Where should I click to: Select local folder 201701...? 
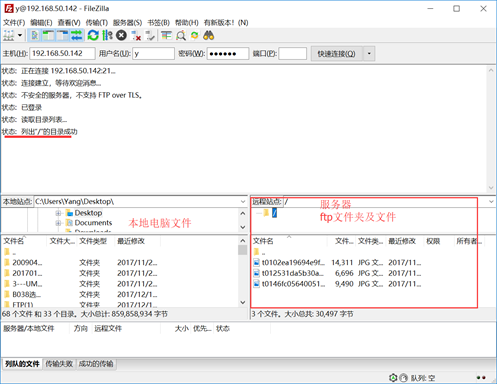pyautogui.click(x=27, y=273)
